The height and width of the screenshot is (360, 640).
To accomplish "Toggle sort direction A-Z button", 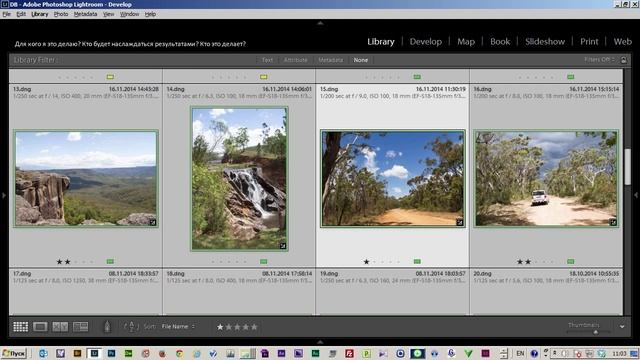I will tap(131, 327).
